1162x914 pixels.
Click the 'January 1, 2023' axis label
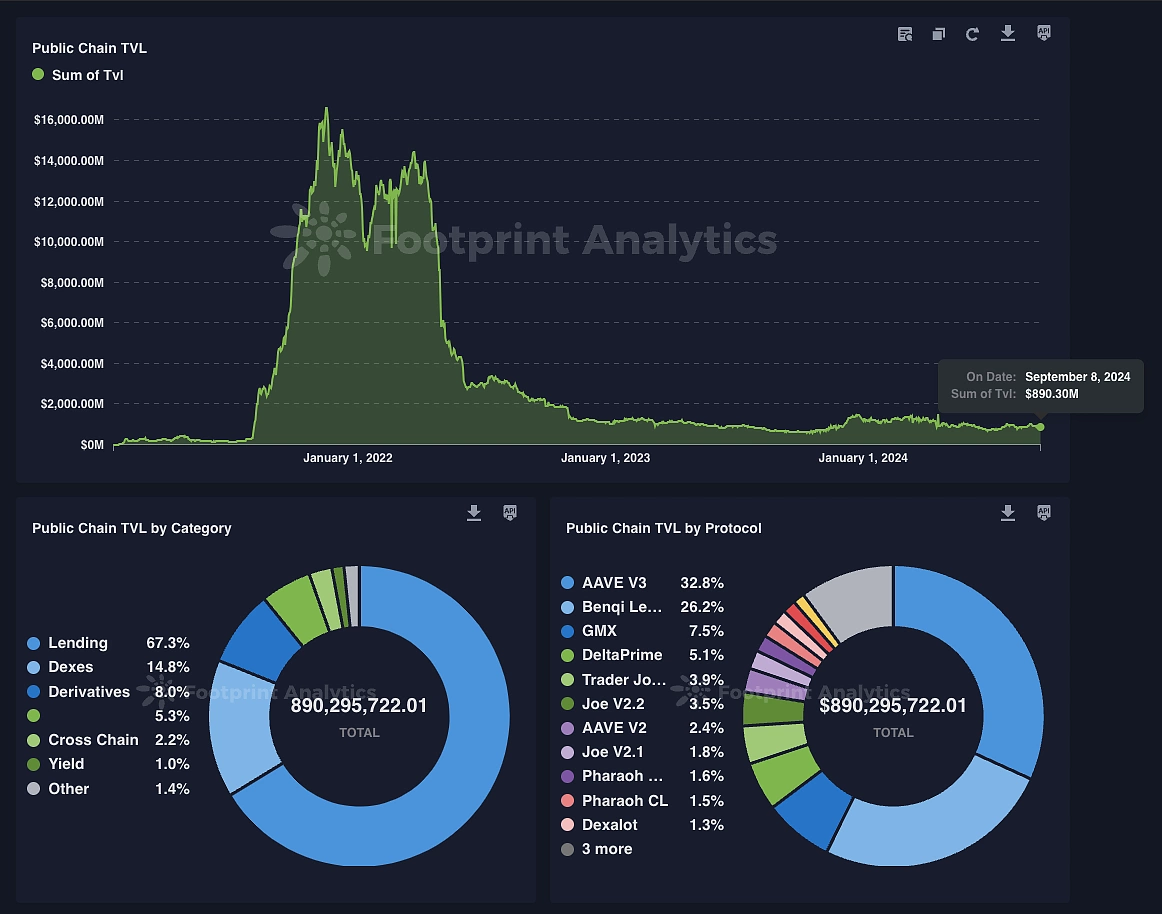pos(605,458)
